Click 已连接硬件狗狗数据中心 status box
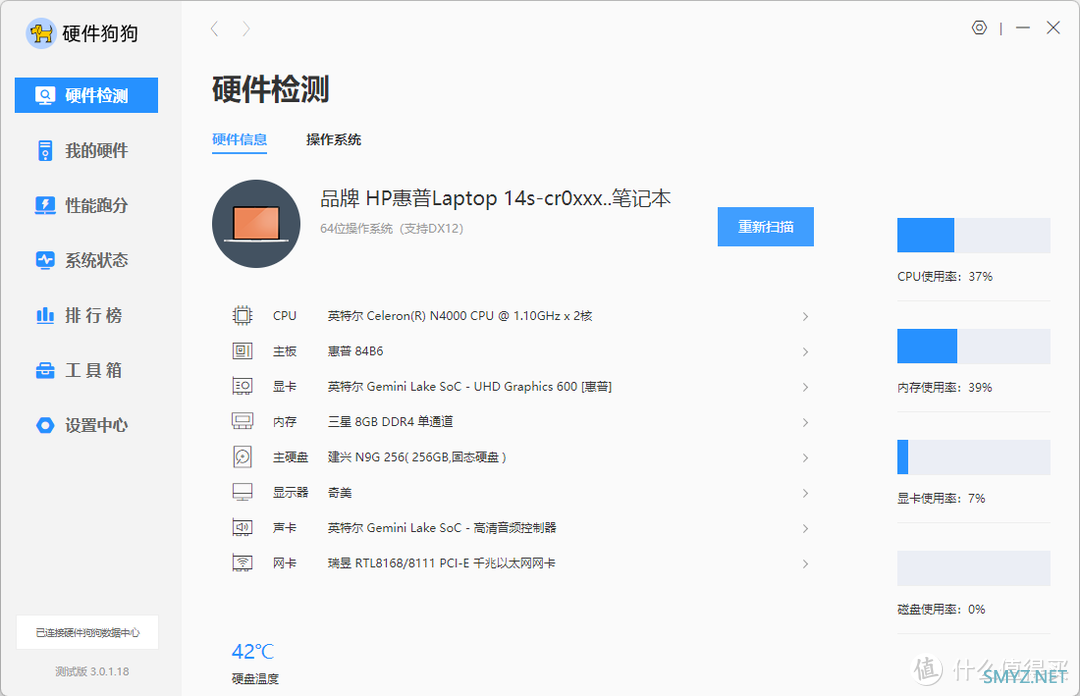 (x=87, y=632)
